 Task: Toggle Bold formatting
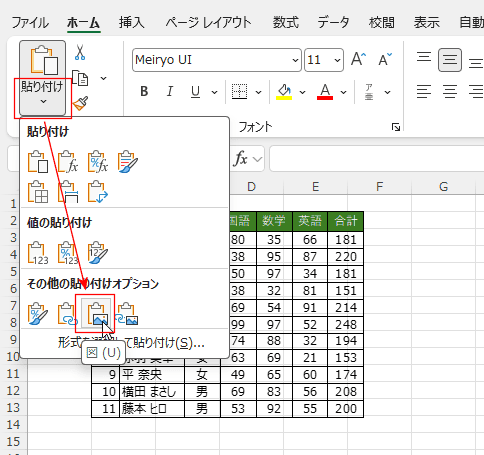coord(144,91)
